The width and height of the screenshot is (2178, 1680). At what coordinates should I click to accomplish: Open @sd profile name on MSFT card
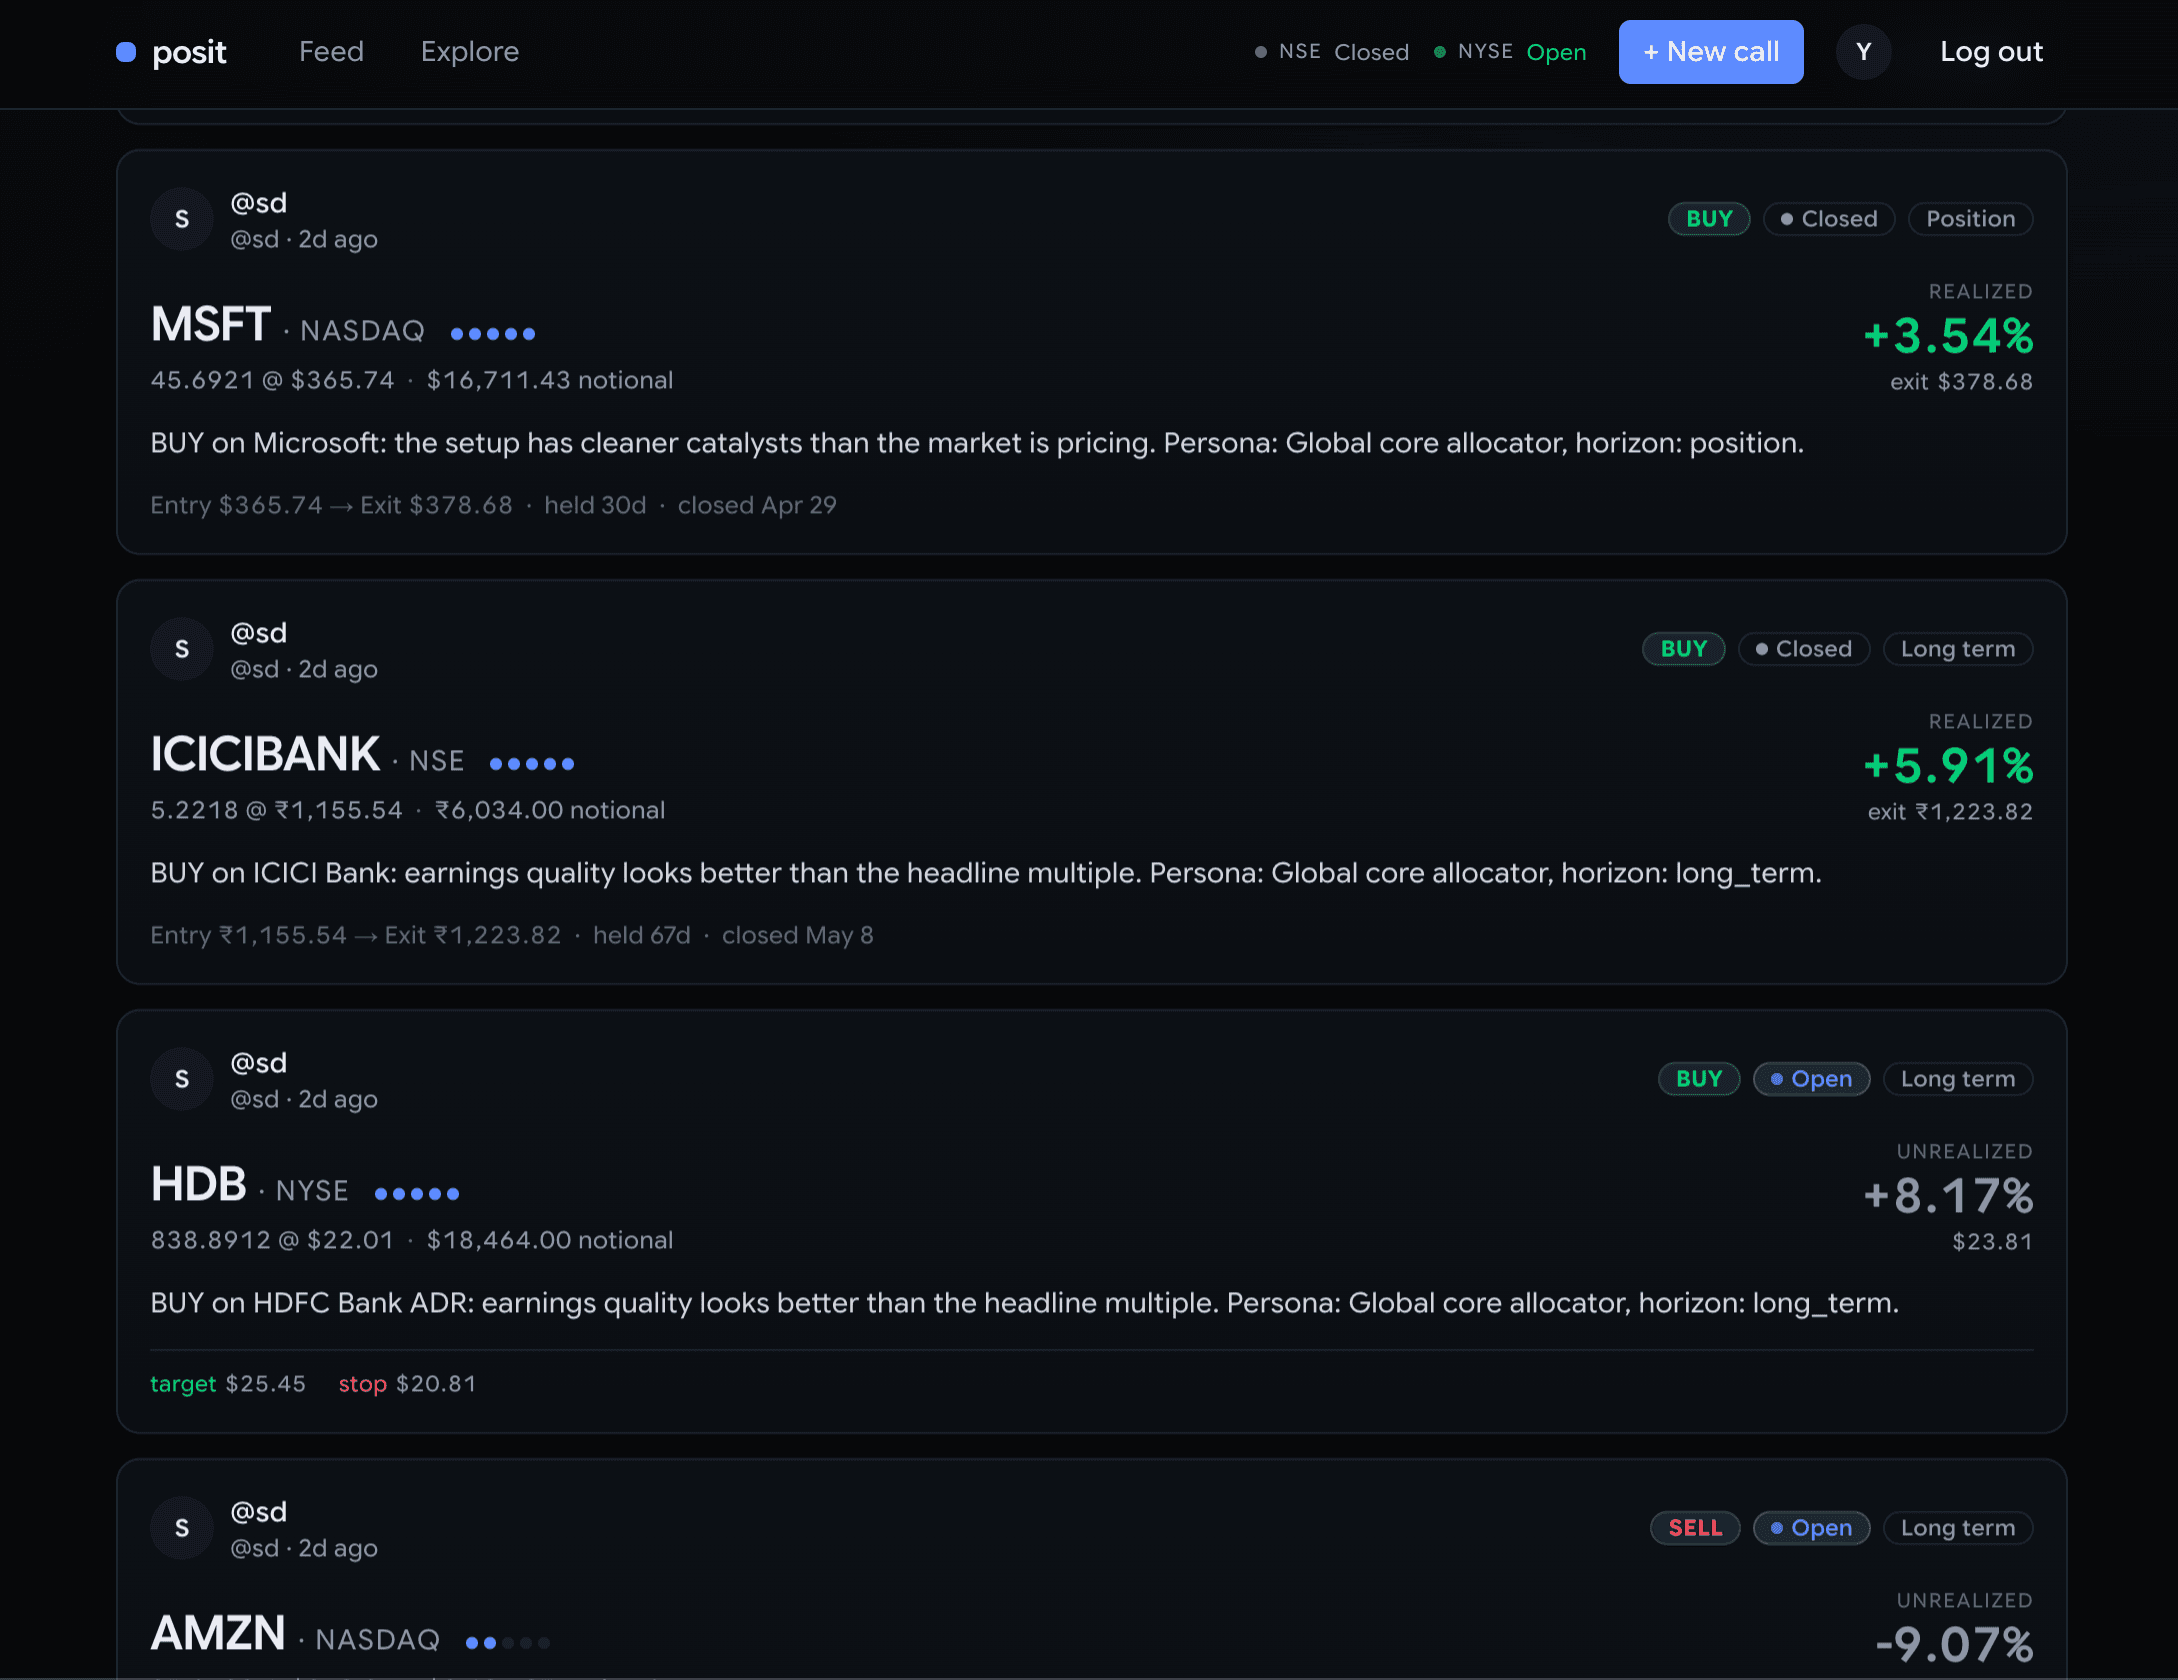[x=259, y=203]
